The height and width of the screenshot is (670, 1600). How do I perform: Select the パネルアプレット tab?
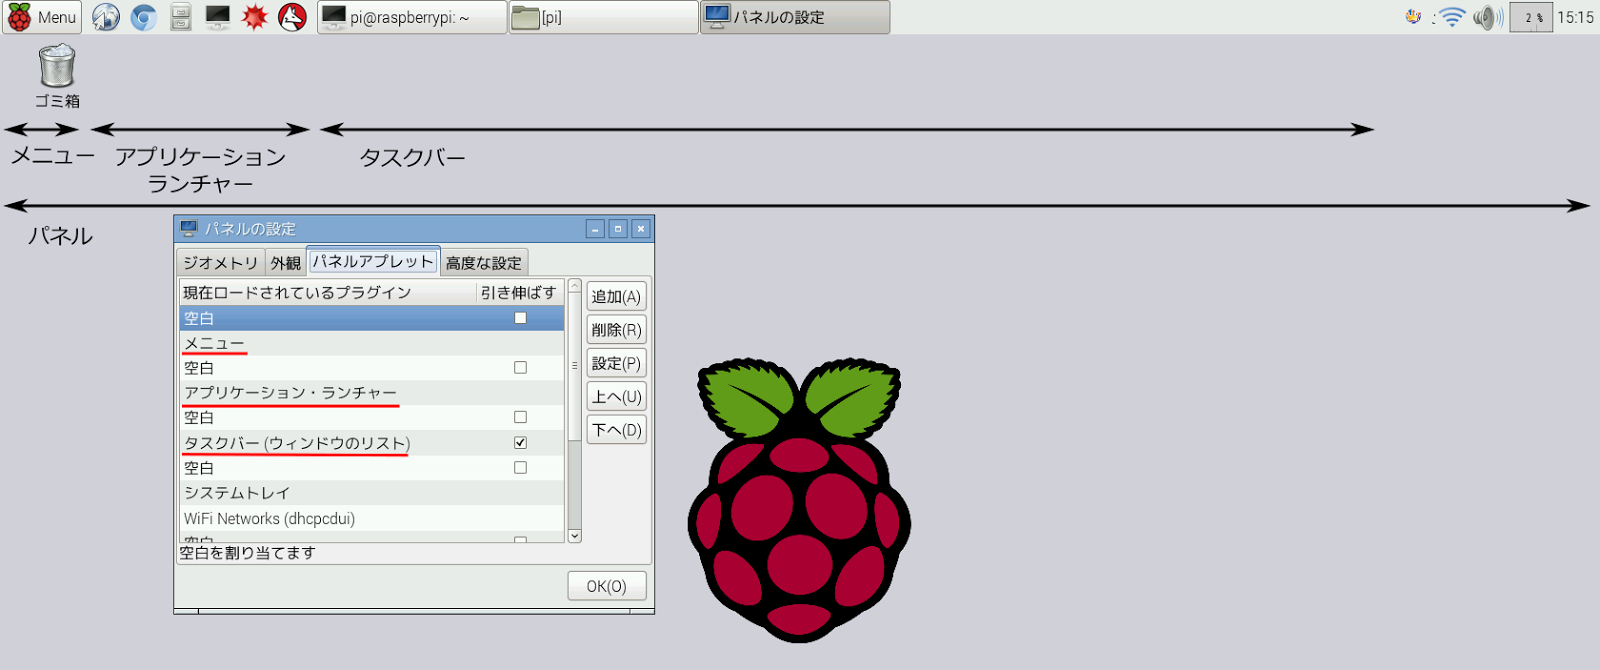[x=373, y=261]
